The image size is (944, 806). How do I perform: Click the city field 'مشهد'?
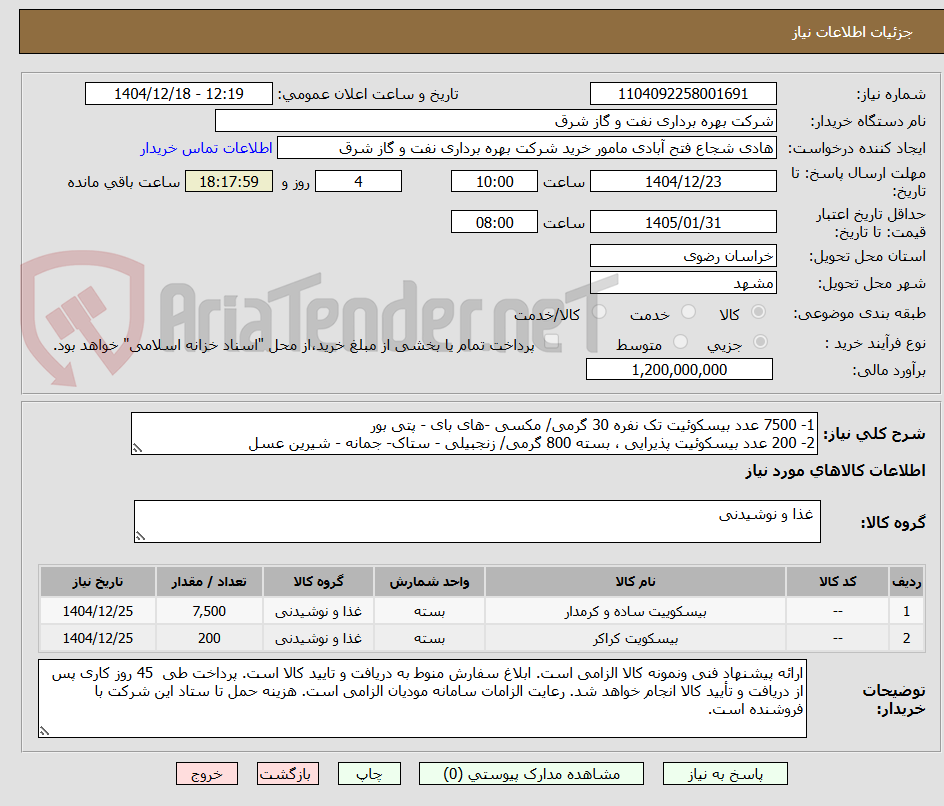pos(683,283)
